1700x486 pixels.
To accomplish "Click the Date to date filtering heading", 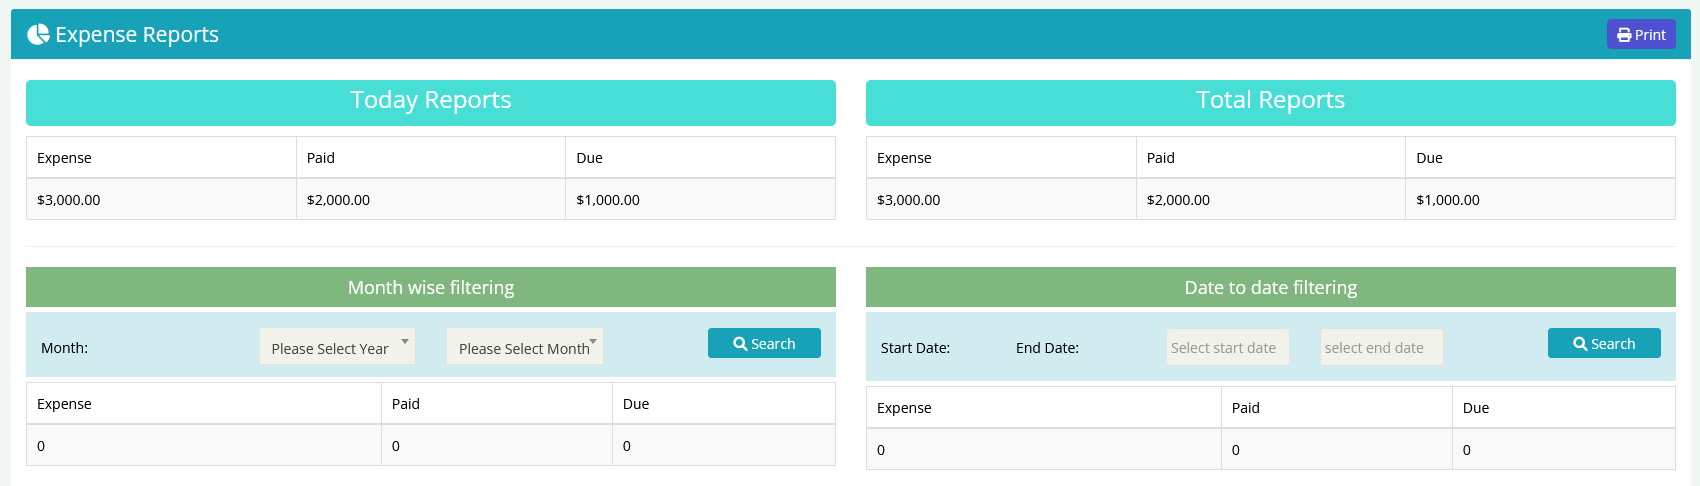I will click(1270, 288).
